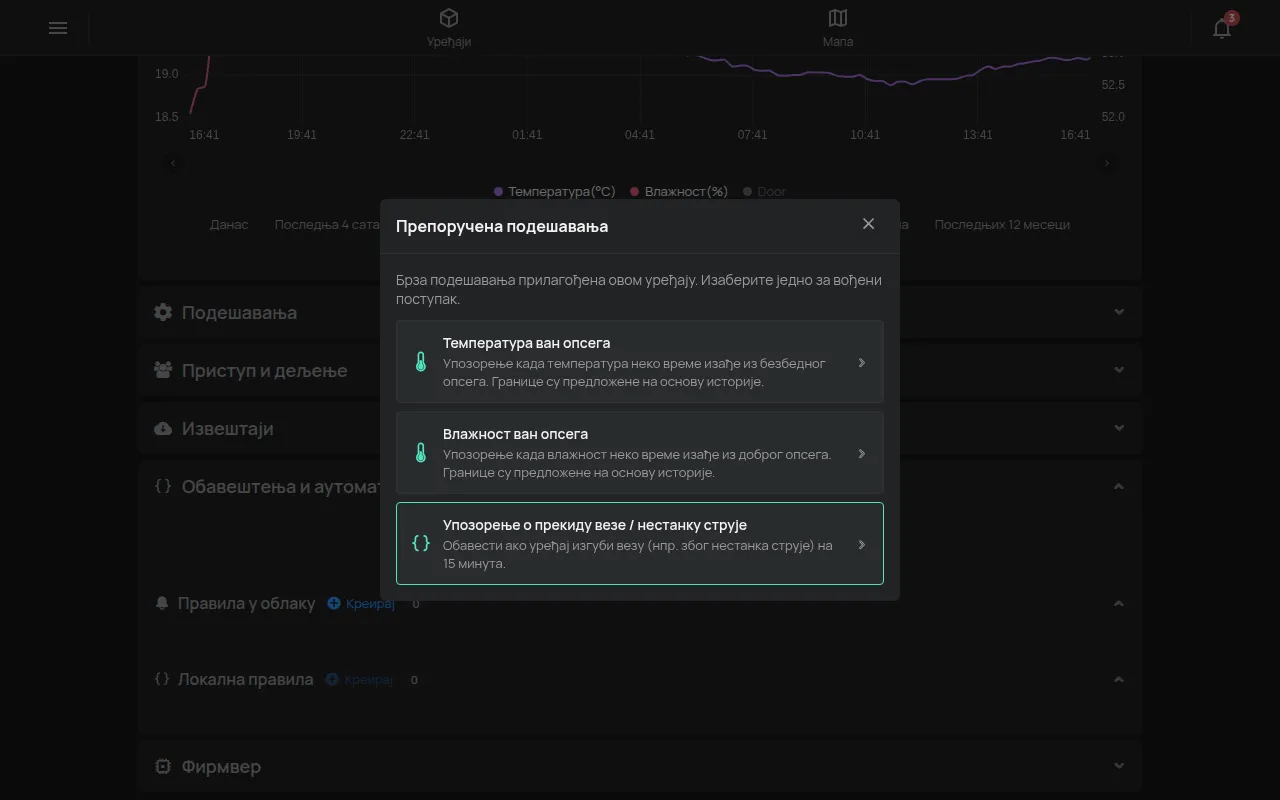This screenshot has width=1280, height=800.
Task: Toggle the Влажност(%) chart legend
Action: pyautogui.click(x=679, y=191)
